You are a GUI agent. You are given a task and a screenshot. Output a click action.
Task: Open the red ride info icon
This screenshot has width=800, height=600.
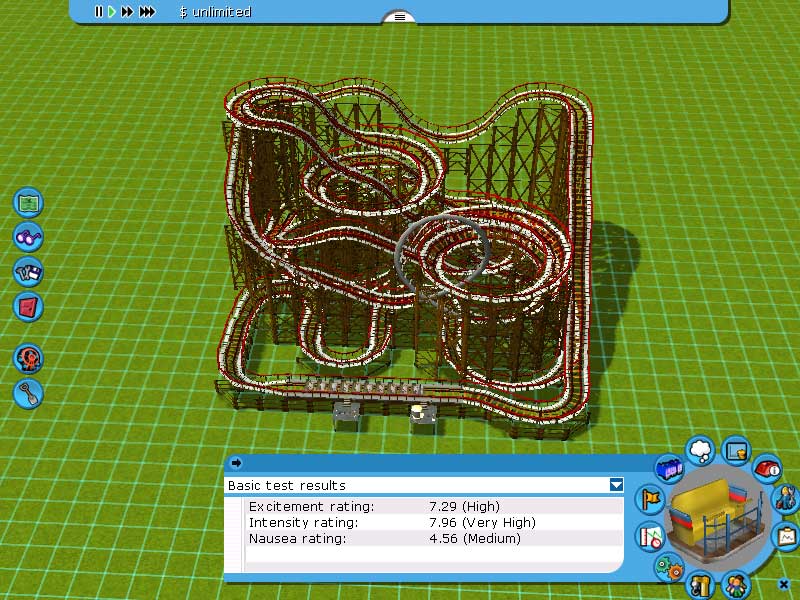click(x=767, y=468)
